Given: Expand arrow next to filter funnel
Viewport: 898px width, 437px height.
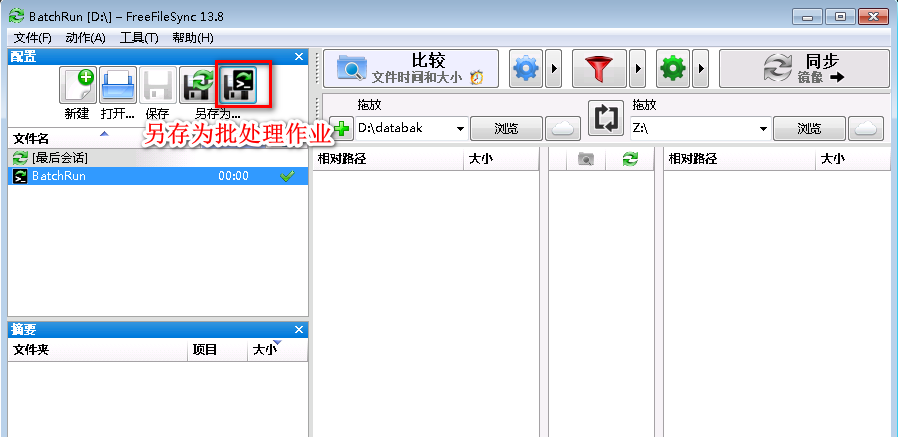Looking at the screenshot, I should click(x=636, y=69).
